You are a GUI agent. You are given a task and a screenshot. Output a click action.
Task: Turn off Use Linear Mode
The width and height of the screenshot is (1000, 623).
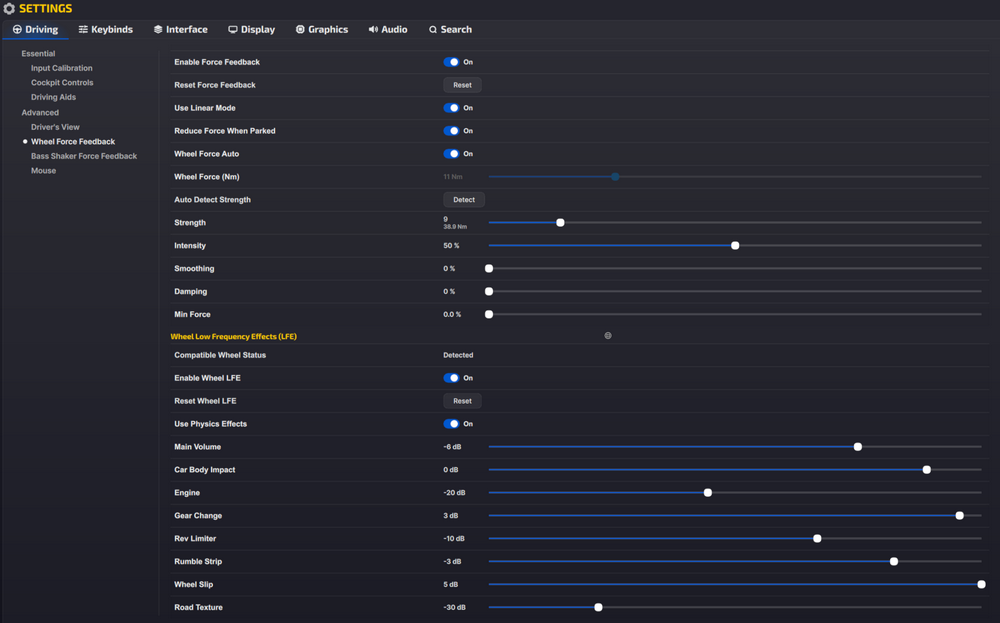451,108
